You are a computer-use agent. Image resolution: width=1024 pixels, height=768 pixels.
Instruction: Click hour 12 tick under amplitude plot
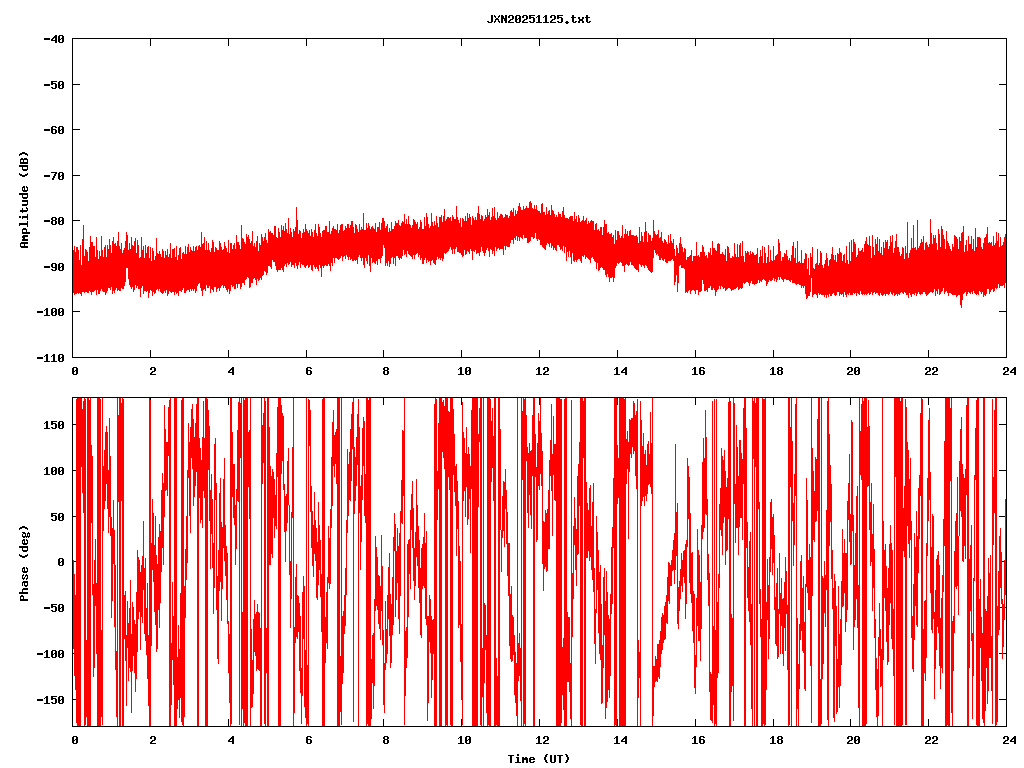point(541,370)
